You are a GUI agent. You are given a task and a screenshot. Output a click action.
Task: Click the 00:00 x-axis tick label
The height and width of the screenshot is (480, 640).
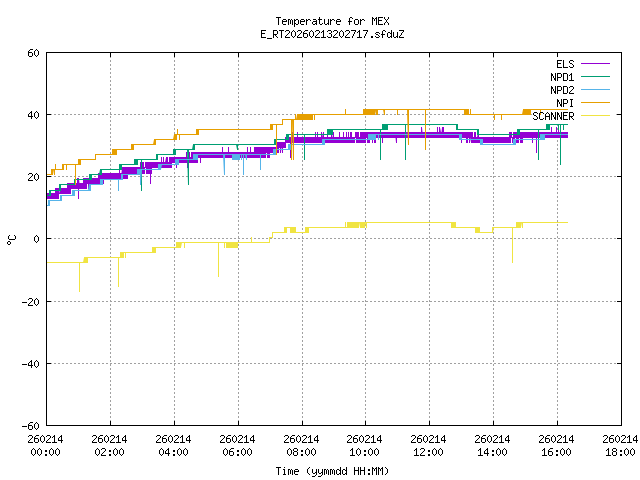point(46,445)
